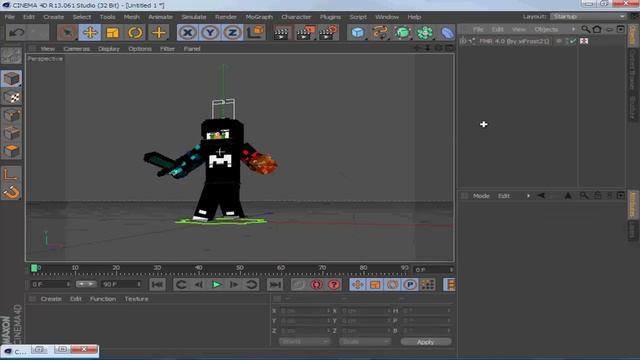
Task: Select the Polygons mode icon
Action: 11,151
